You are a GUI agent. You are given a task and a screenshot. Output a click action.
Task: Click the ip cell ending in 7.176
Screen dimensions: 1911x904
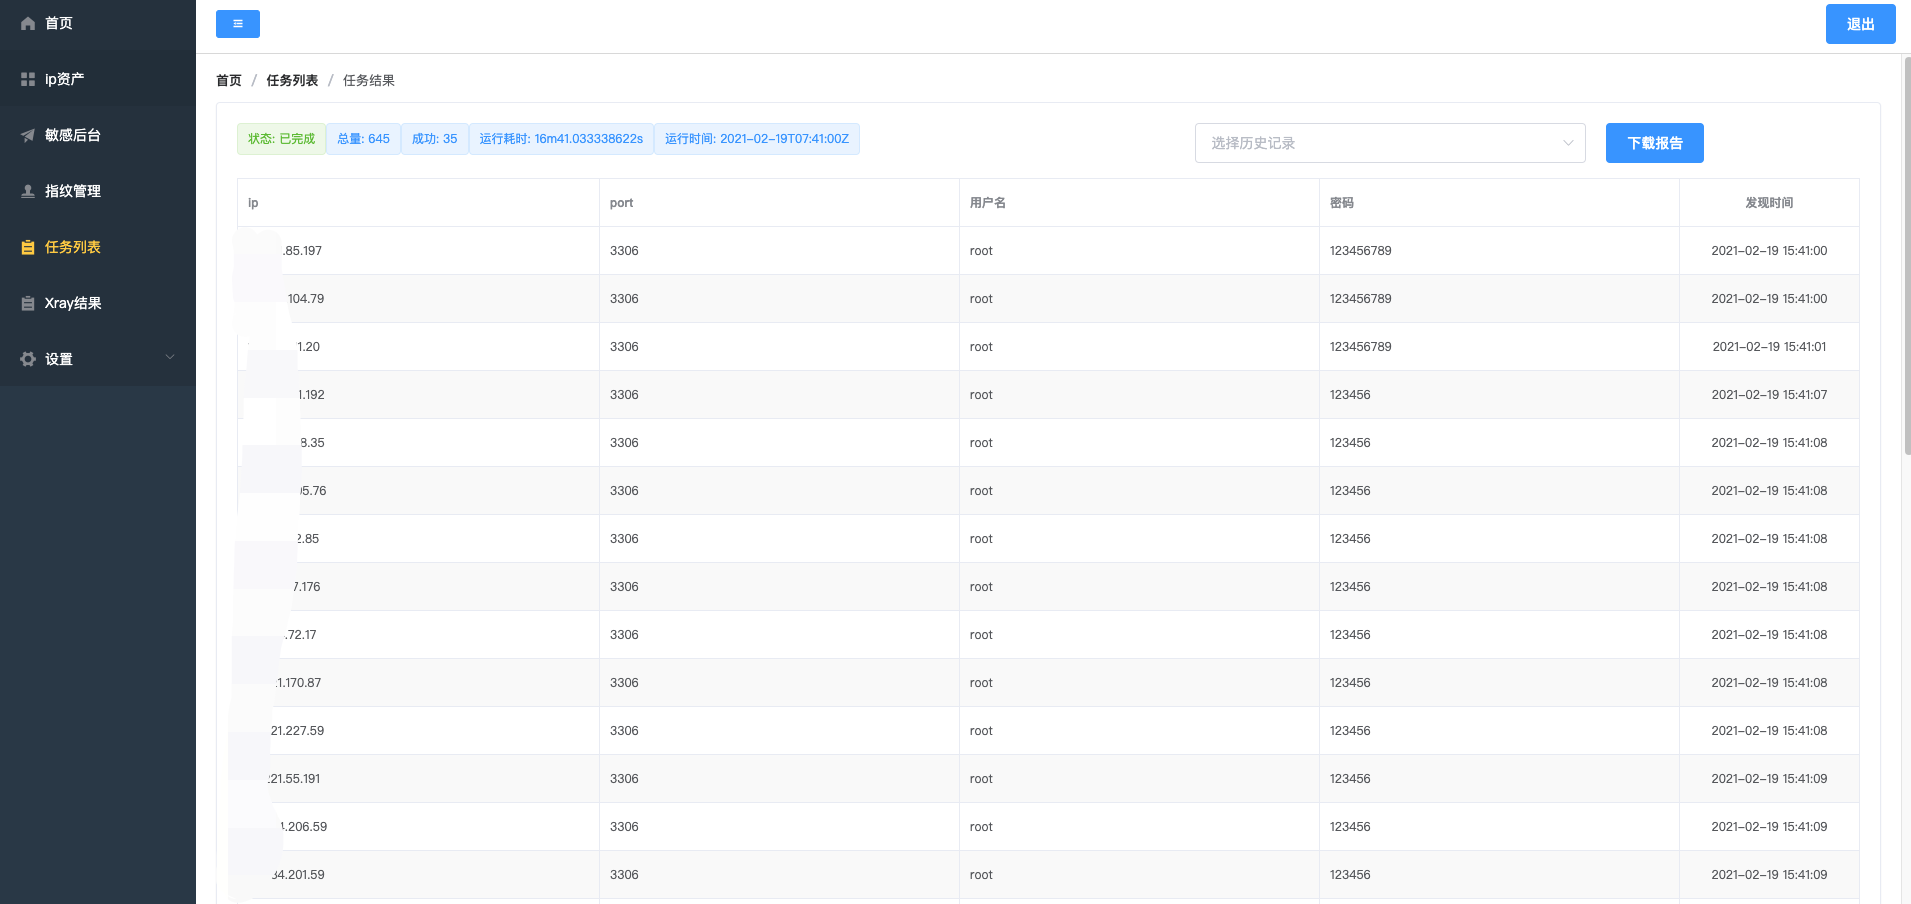point(418,587)
